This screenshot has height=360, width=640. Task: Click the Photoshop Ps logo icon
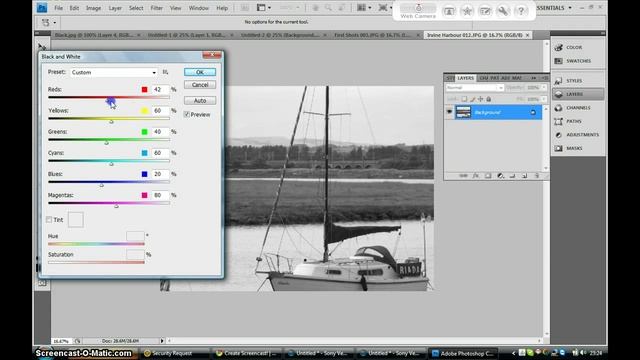[42, 7]
